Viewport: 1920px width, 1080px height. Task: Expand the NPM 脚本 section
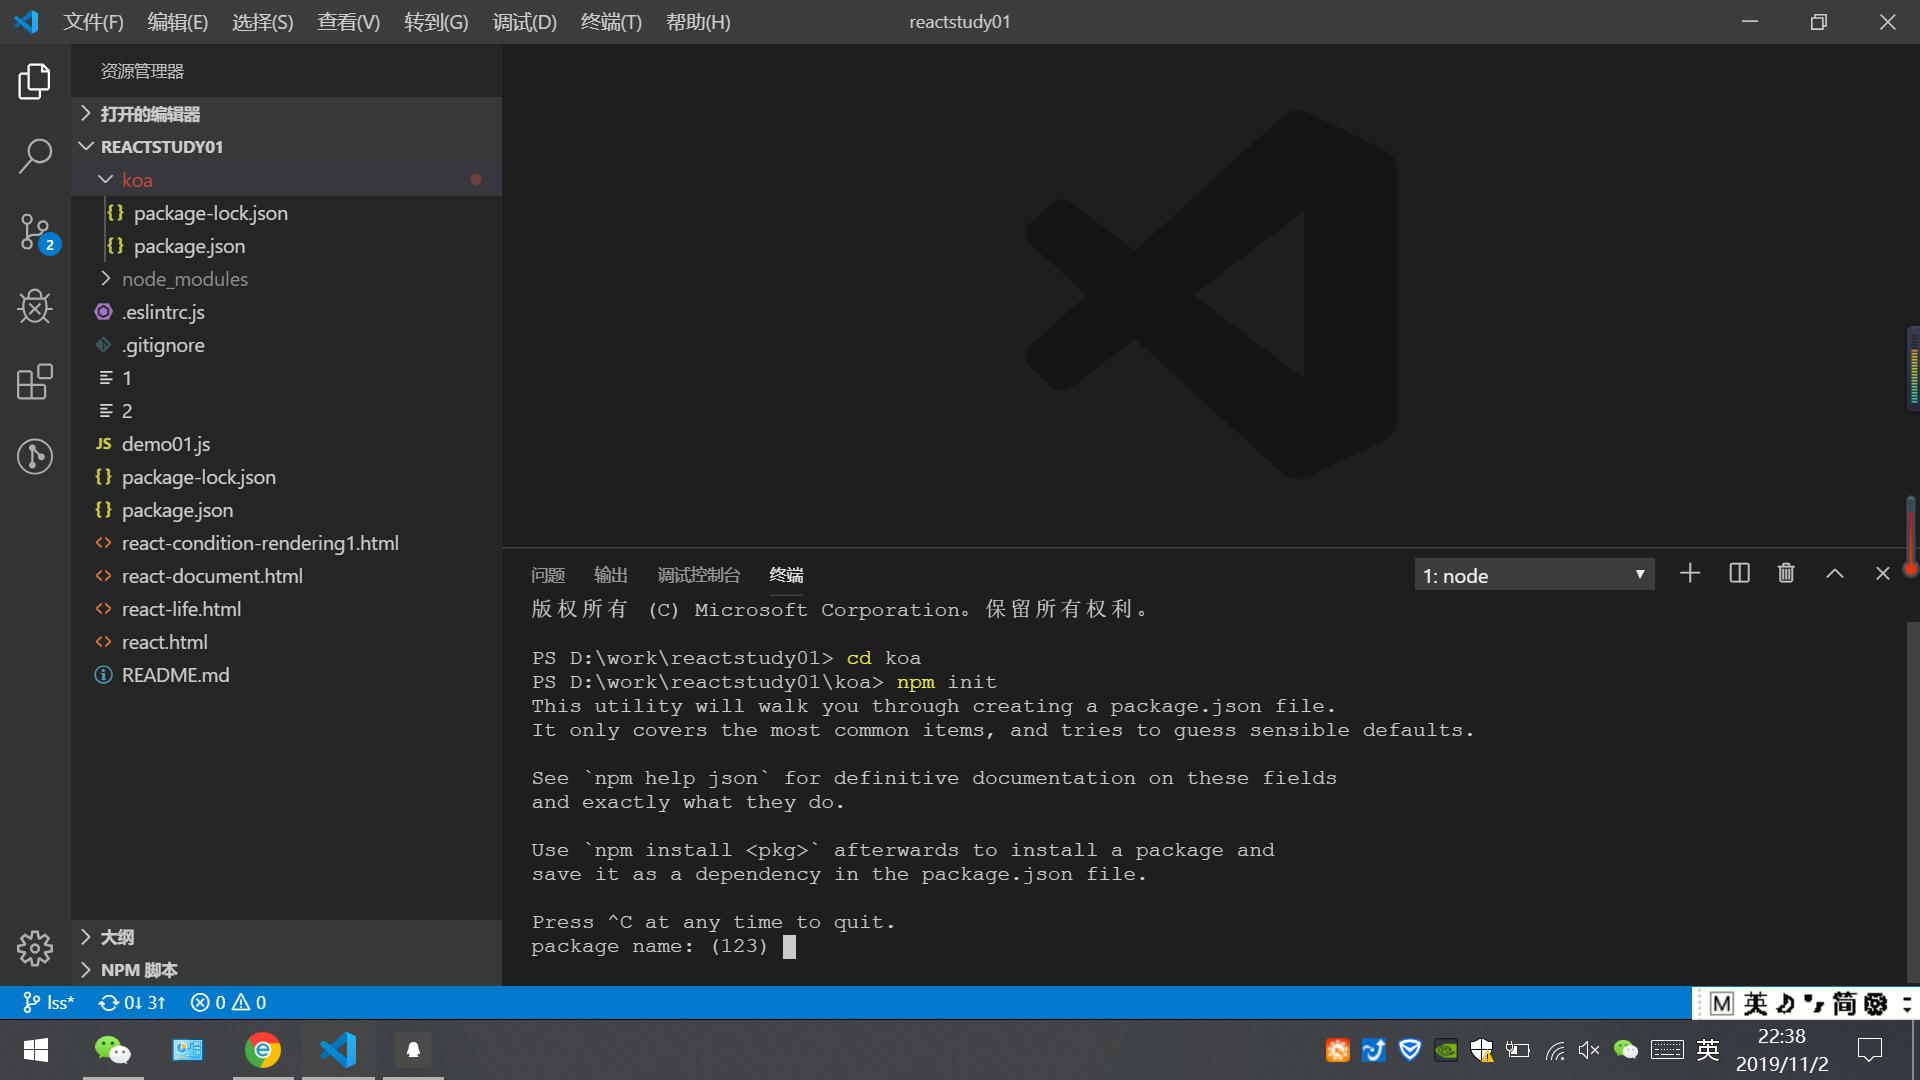(x=138, y=969)
